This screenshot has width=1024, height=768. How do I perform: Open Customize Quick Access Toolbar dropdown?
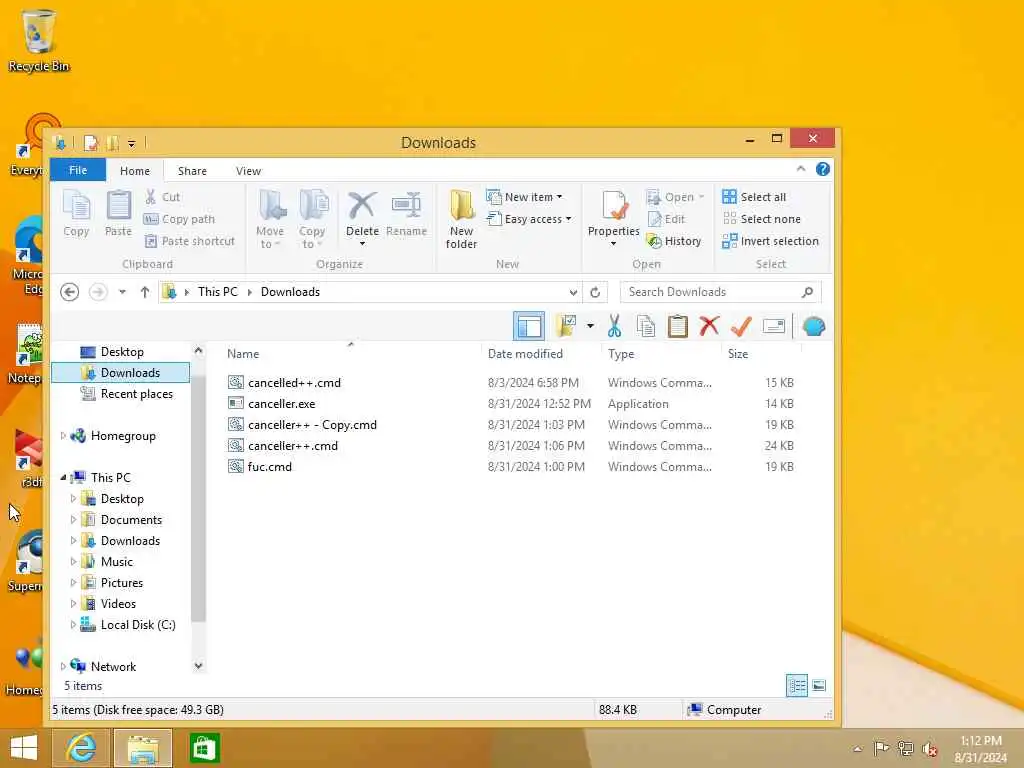131,143
